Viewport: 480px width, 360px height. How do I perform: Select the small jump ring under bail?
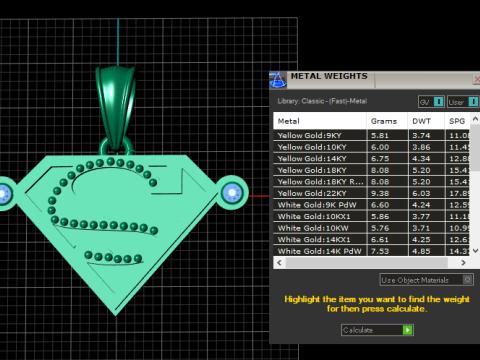point(116,147)
